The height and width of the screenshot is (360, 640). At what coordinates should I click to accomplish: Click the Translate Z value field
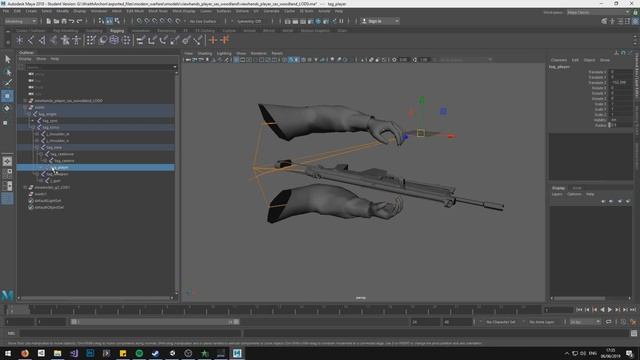click(x=620, y=82)
